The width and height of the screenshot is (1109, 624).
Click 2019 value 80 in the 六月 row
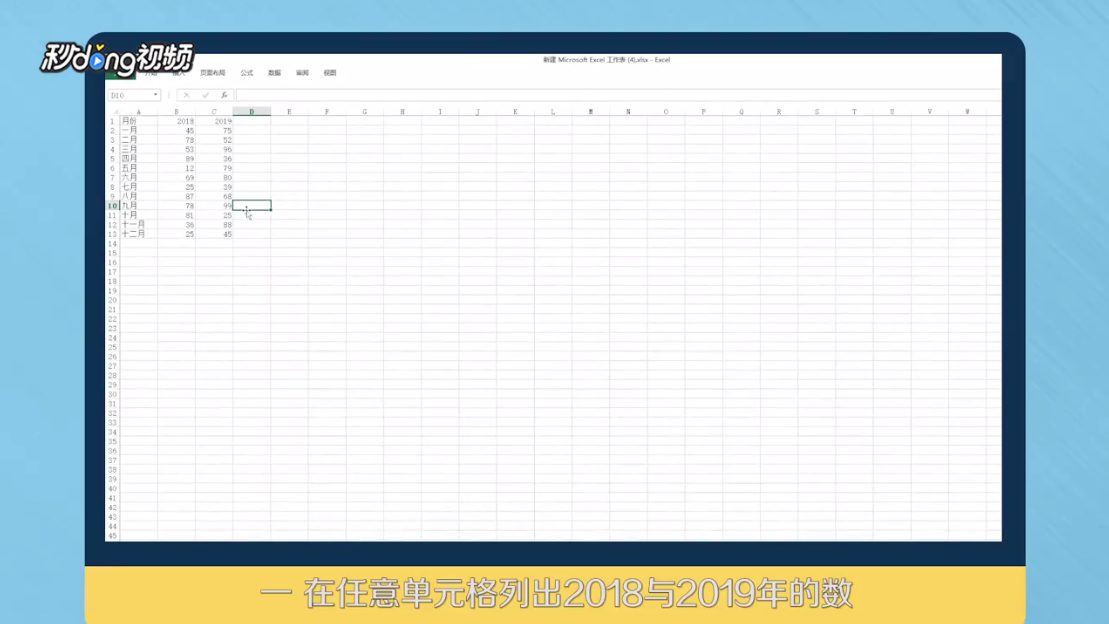[x=214, y=178]
